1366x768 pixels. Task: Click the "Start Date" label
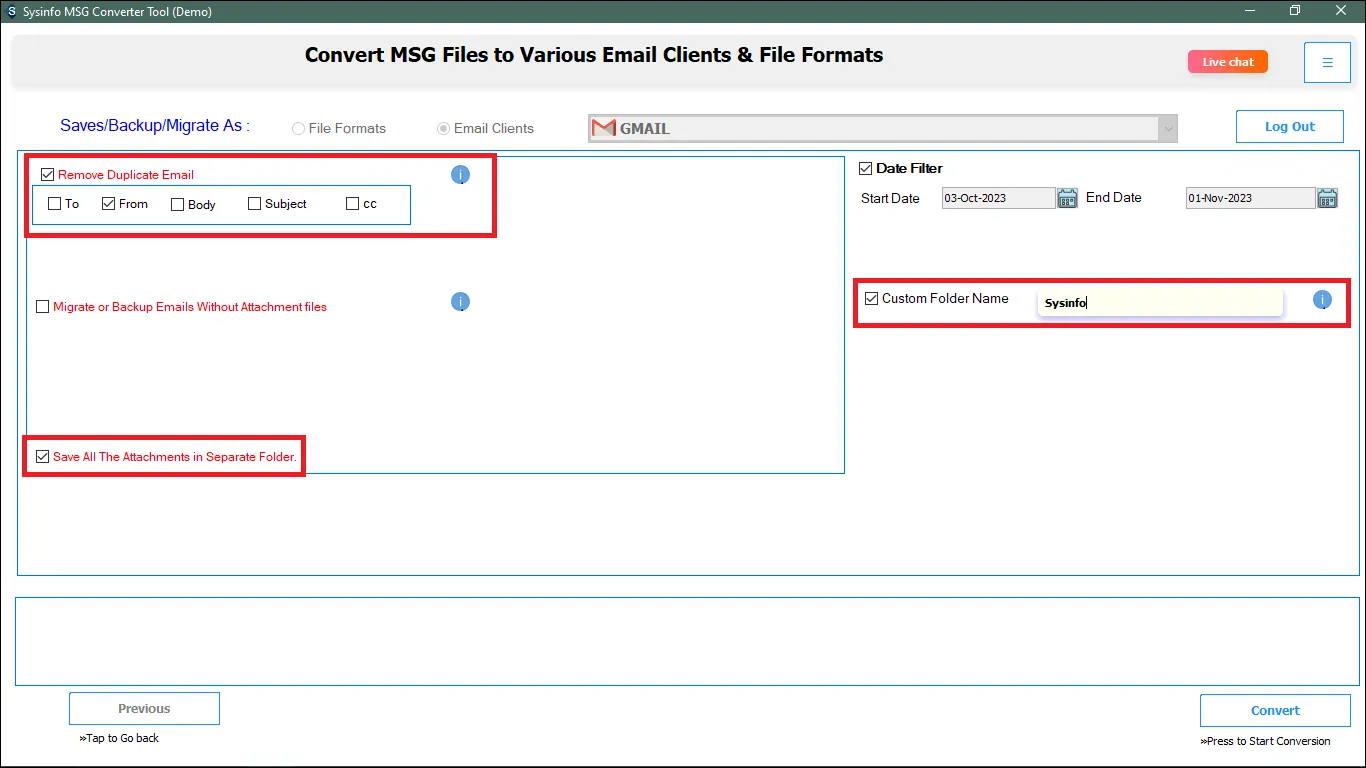(890, 199)
